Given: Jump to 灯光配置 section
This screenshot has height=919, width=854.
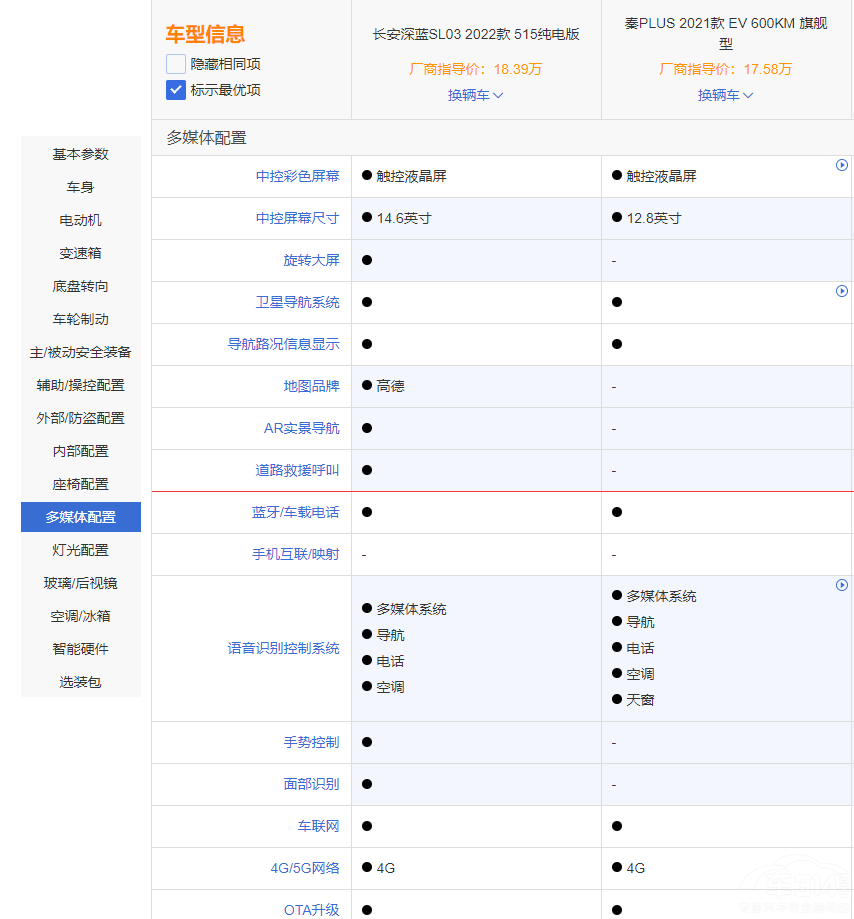Looking at the screenshot, I should point(81,550).
